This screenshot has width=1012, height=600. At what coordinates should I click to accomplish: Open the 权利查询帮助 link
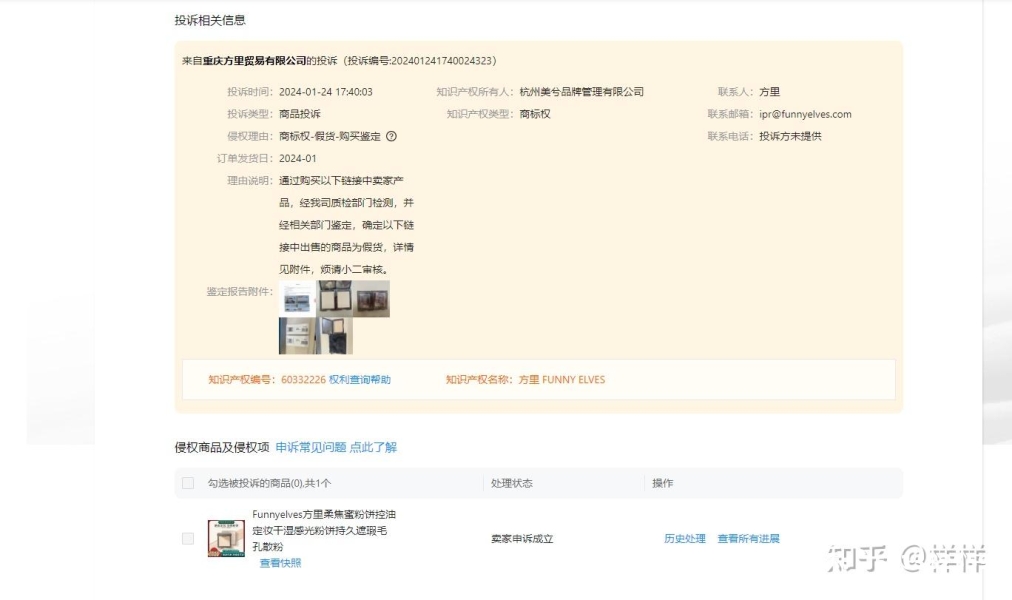(360, 380)
